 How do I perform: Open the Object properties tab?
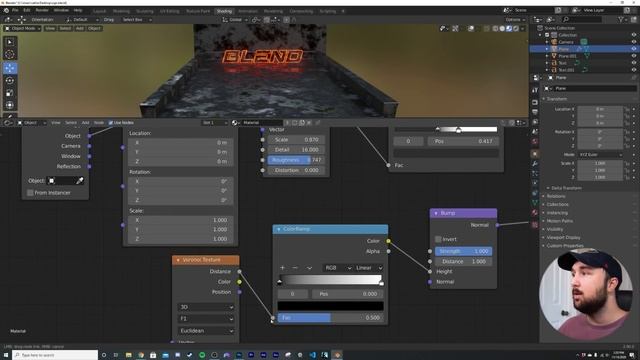point(535,154)
